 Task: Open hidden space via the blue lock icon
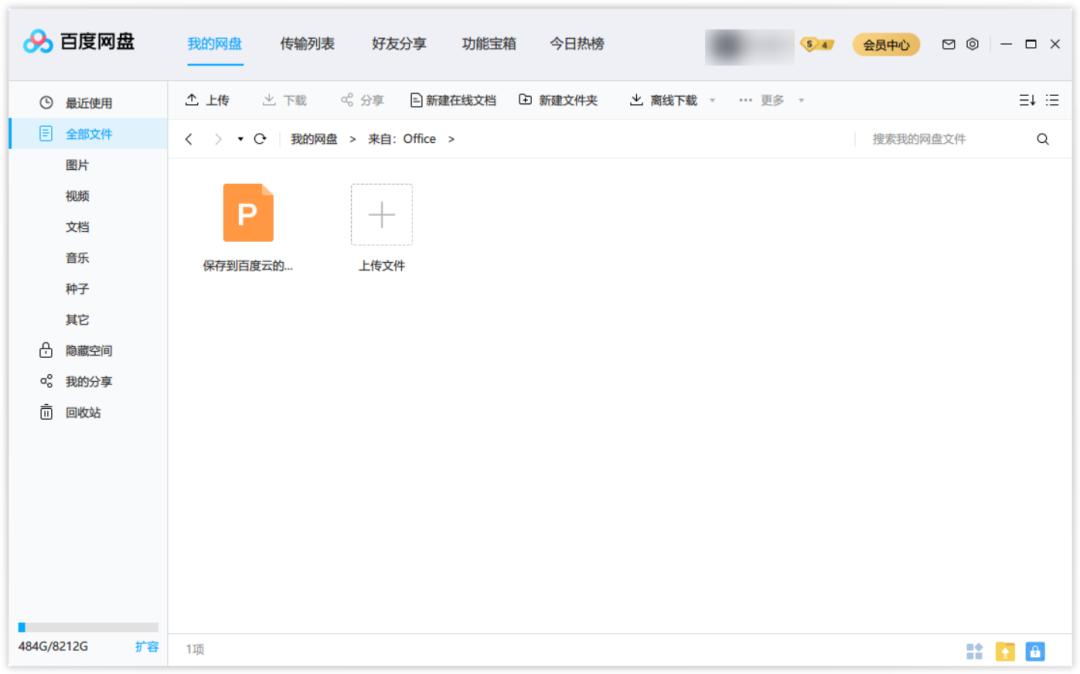click(1033, 651)
